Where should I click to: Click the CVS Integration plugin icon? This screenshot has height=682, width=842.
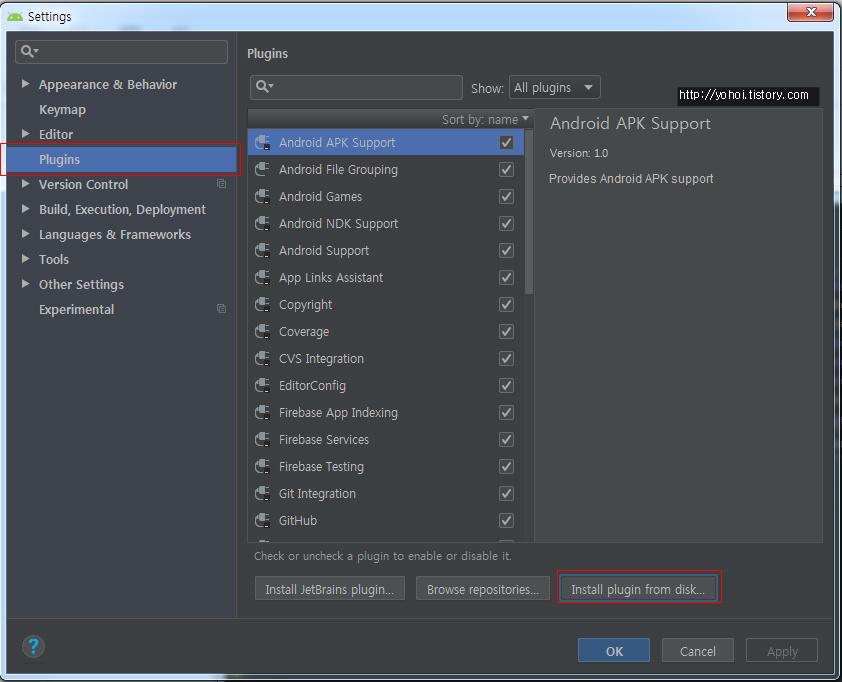click(263, 359)
